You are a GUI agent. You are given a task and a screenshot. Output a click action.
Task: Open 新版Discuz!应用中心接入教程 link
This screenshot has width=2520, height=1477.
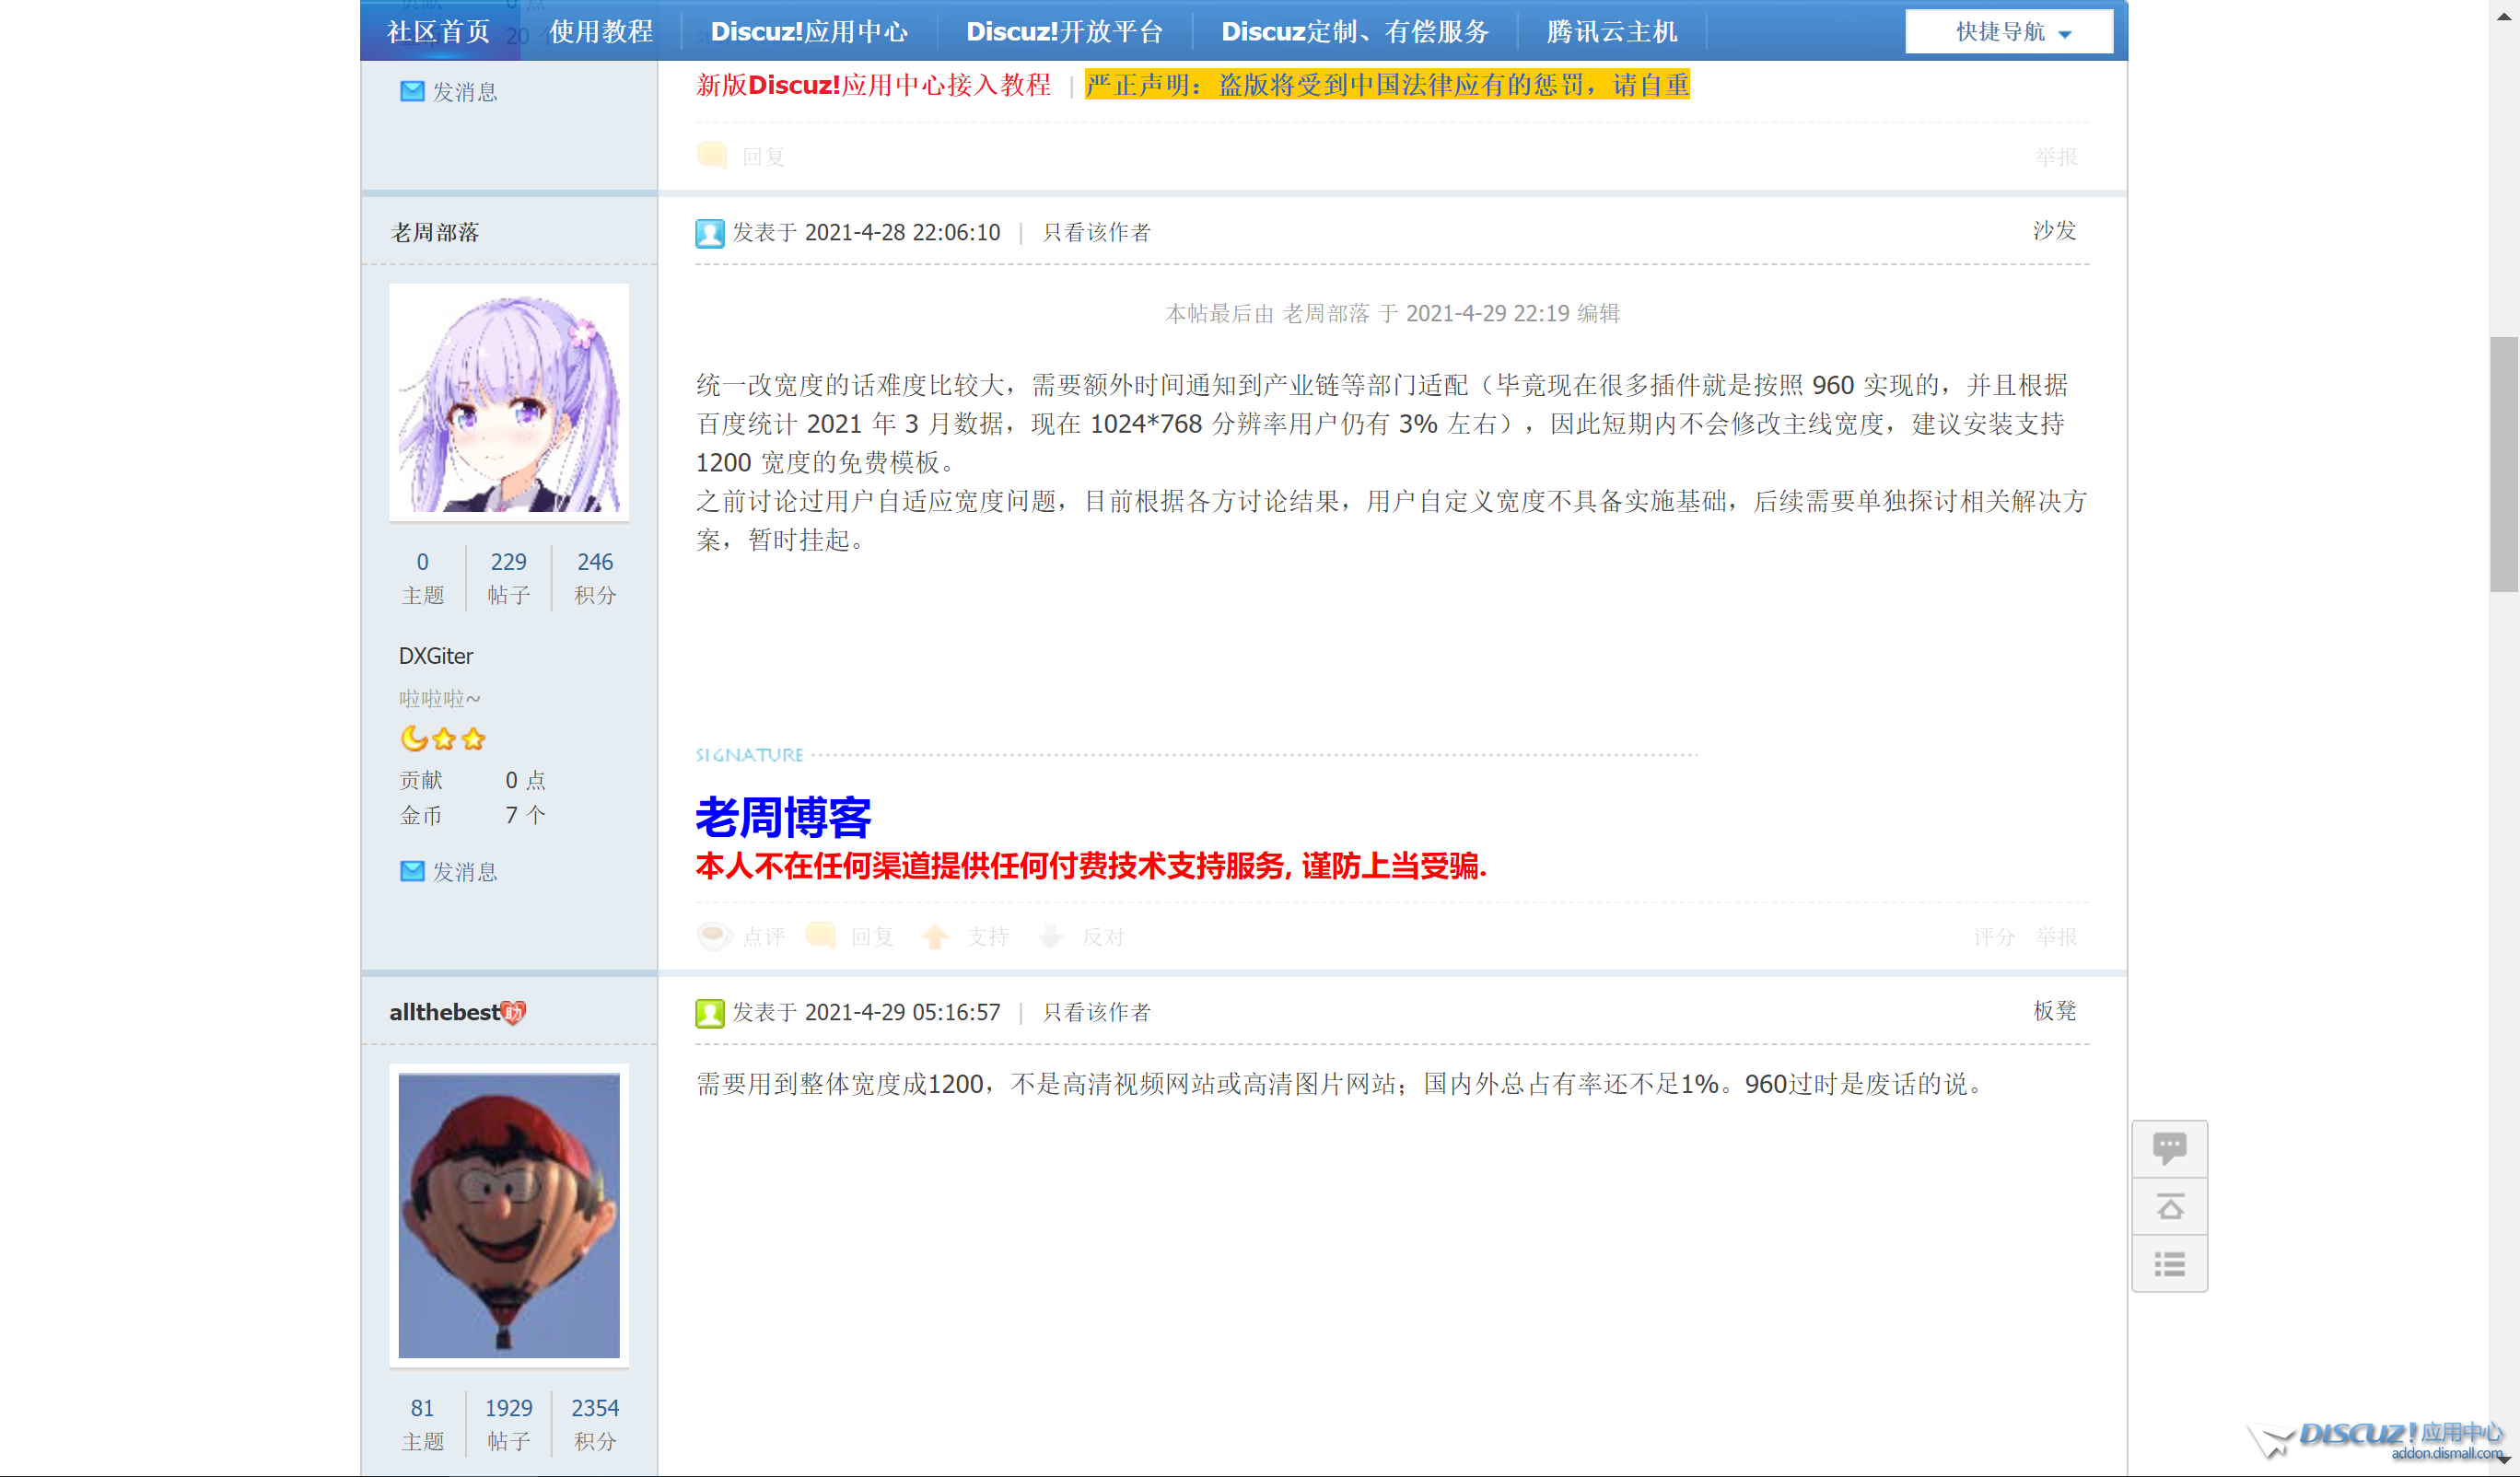pos(873,85)
